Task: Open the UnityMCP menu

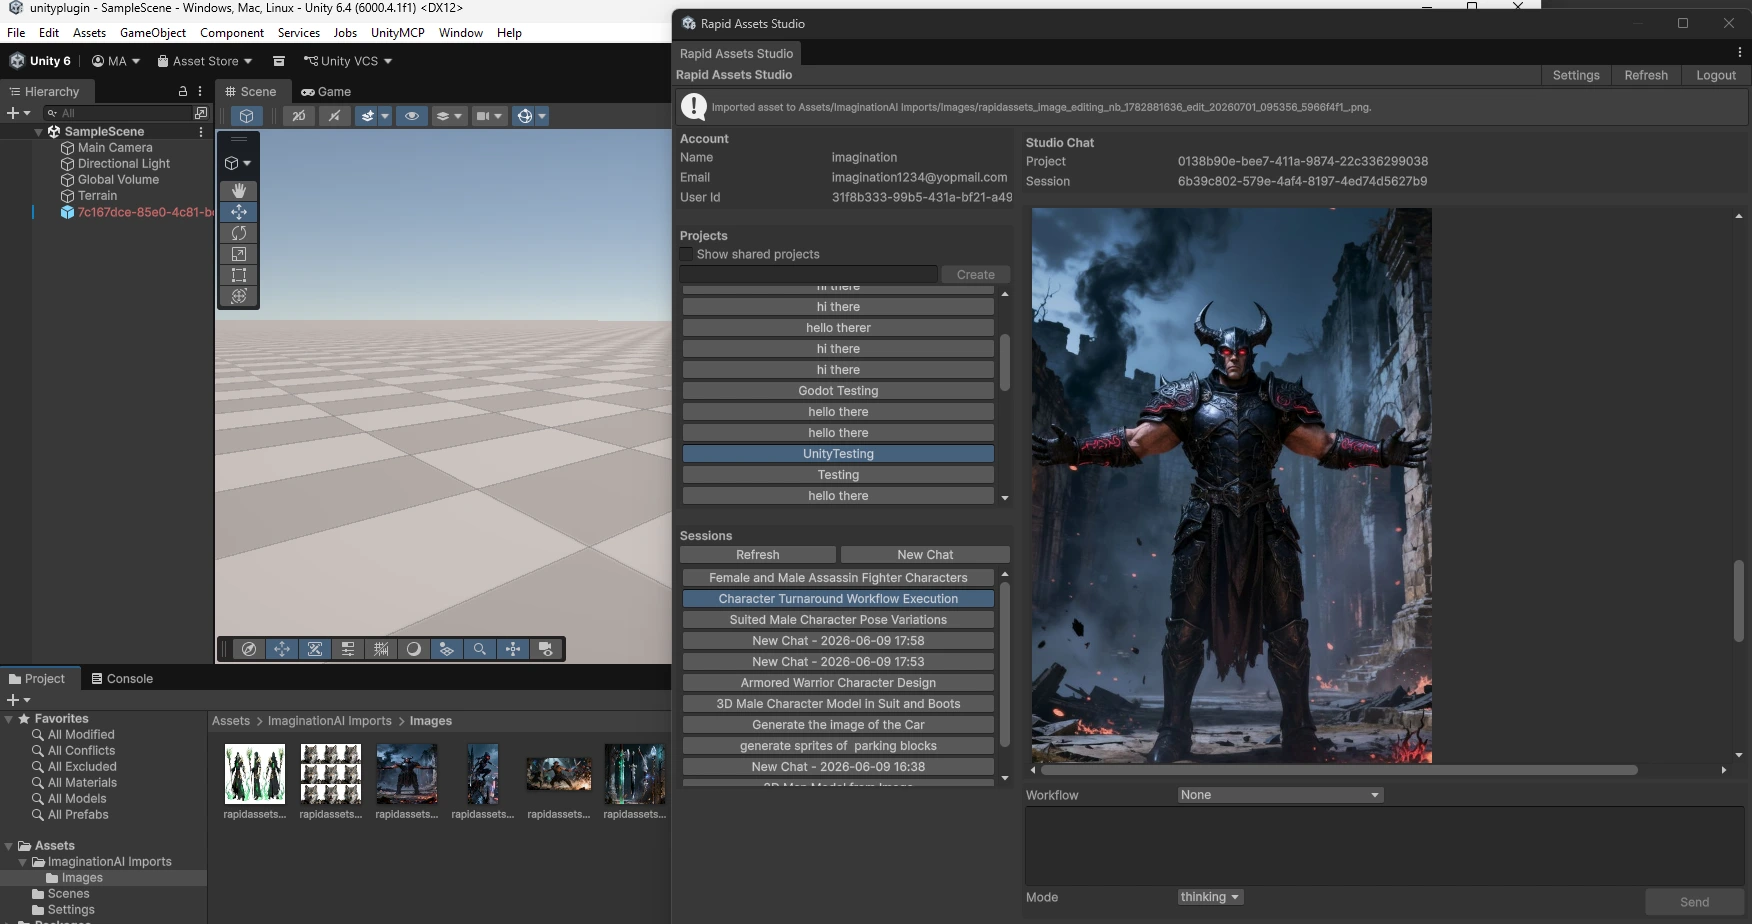Action: [x=397, y=33]
